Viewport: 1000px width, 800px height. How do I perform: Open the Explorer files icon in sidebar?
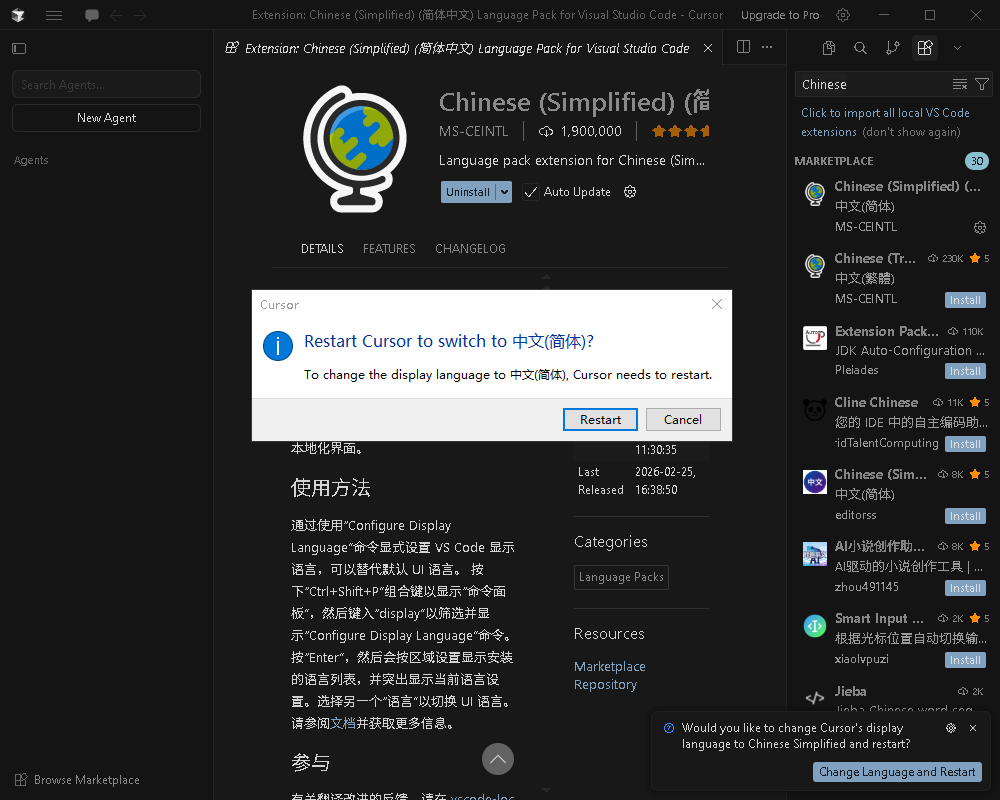click(x=828, y=48)
